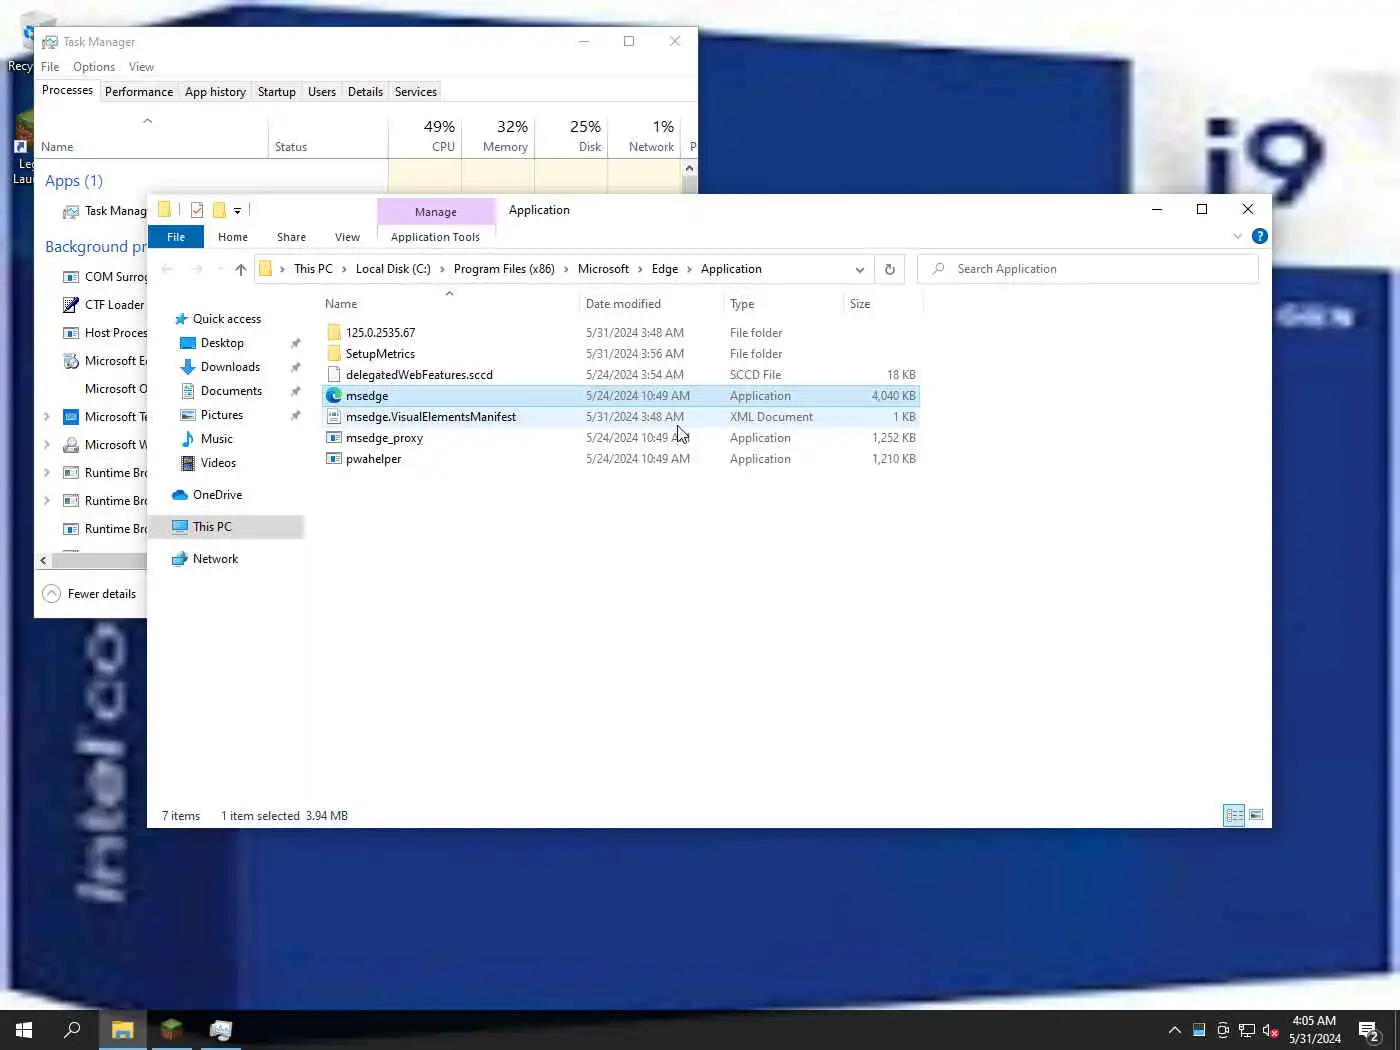The width and height of the screenshot is (1400, 1050).
Task: Click Properties icon in quick access toolbar
Action: point(197,210)
